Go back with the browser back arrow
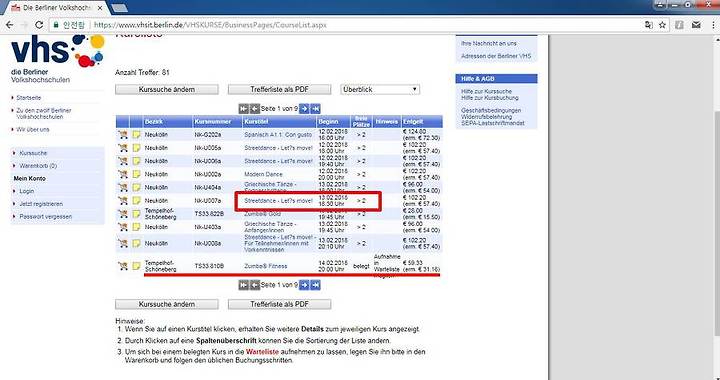The height and width of the screenshot is (380, 720). click(9, 25)
